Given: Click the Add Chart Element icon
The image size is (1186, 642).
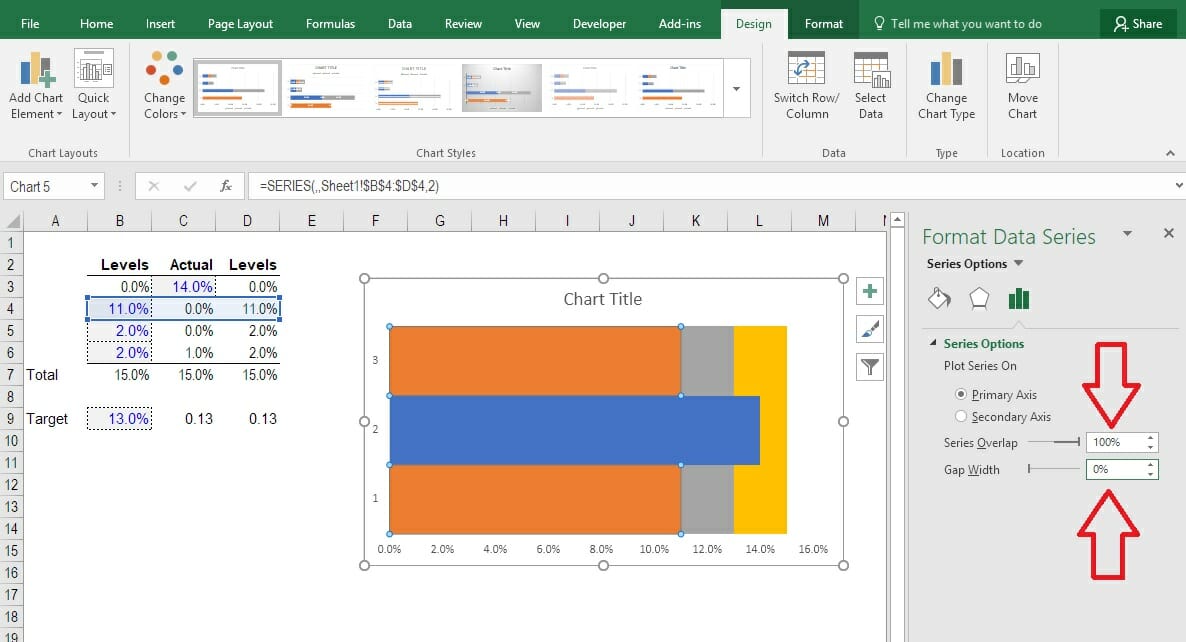Looking at the screenshot, I should point(36,69).
